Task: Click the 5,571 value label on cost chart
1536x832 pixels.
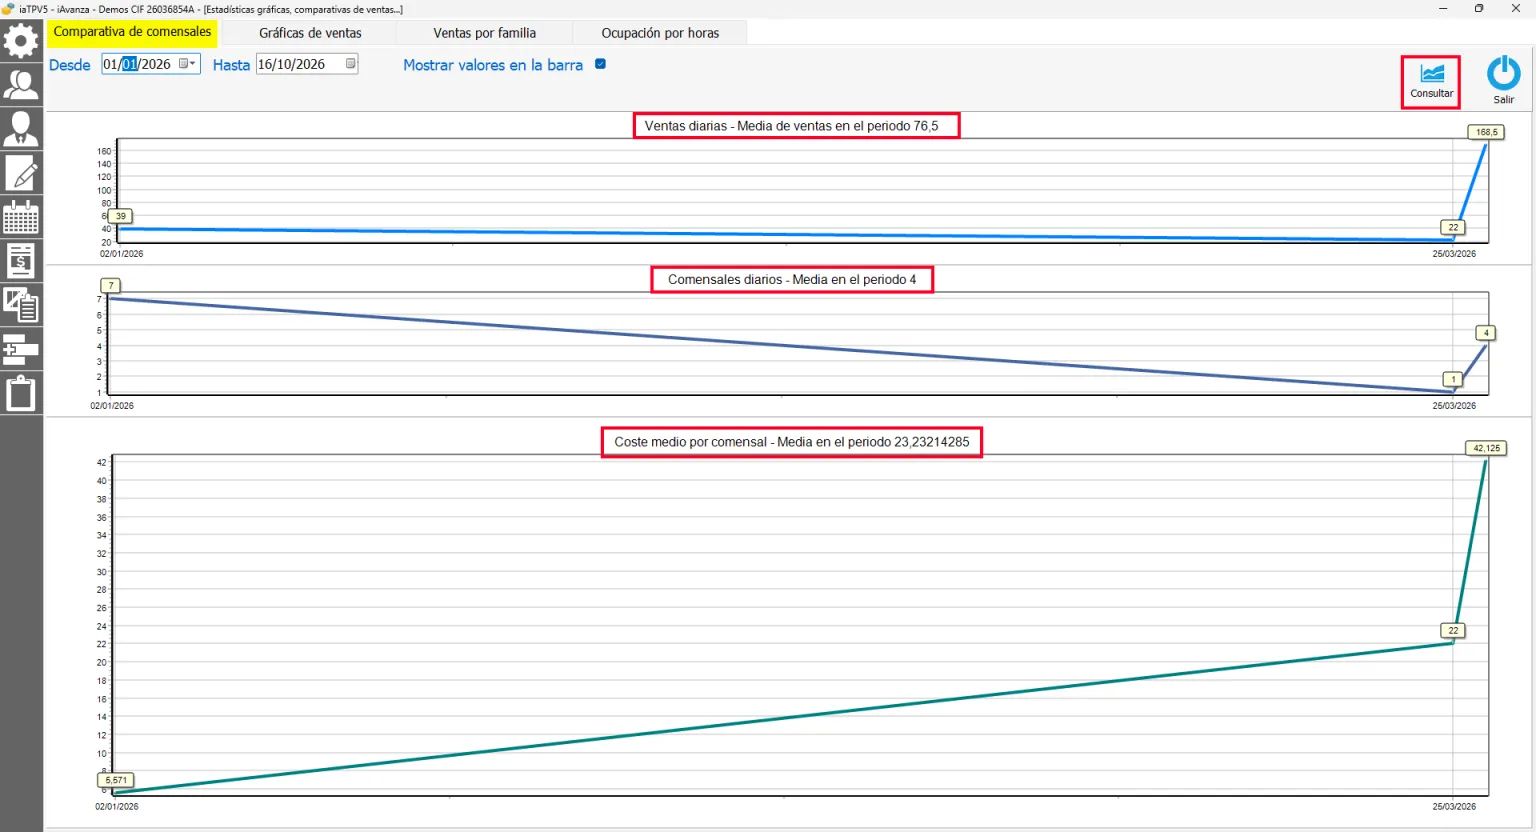Action: click(x=116, y=780)
